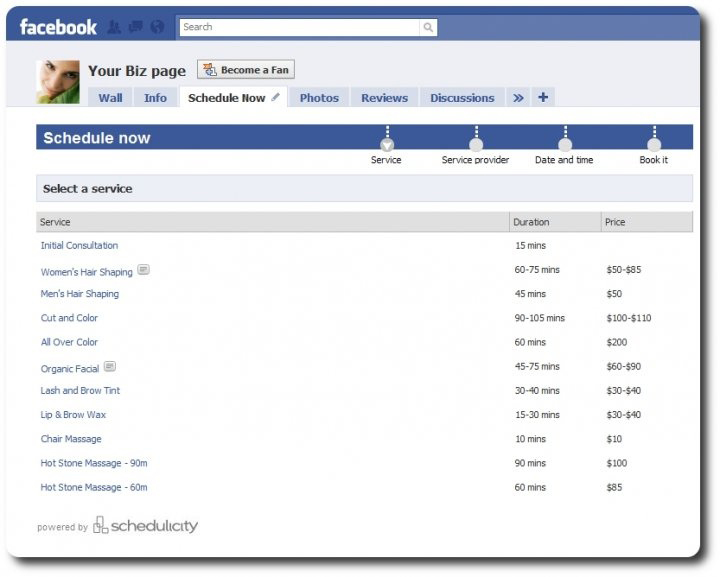The width and height of the screenshot is (720, 577).
Task: Click the 90-105 mins duration cell
Action: pyautogui.click(x=540, y=318)
